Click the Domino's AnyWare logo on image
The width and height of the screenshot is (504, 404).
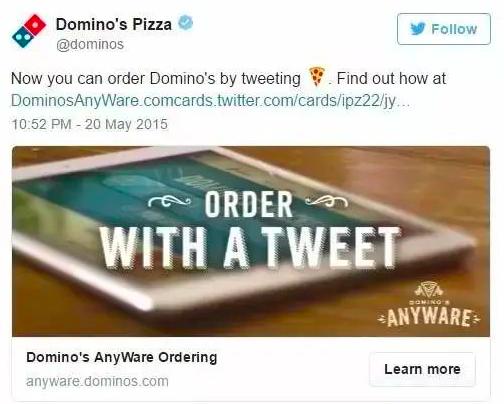(429, 304)
